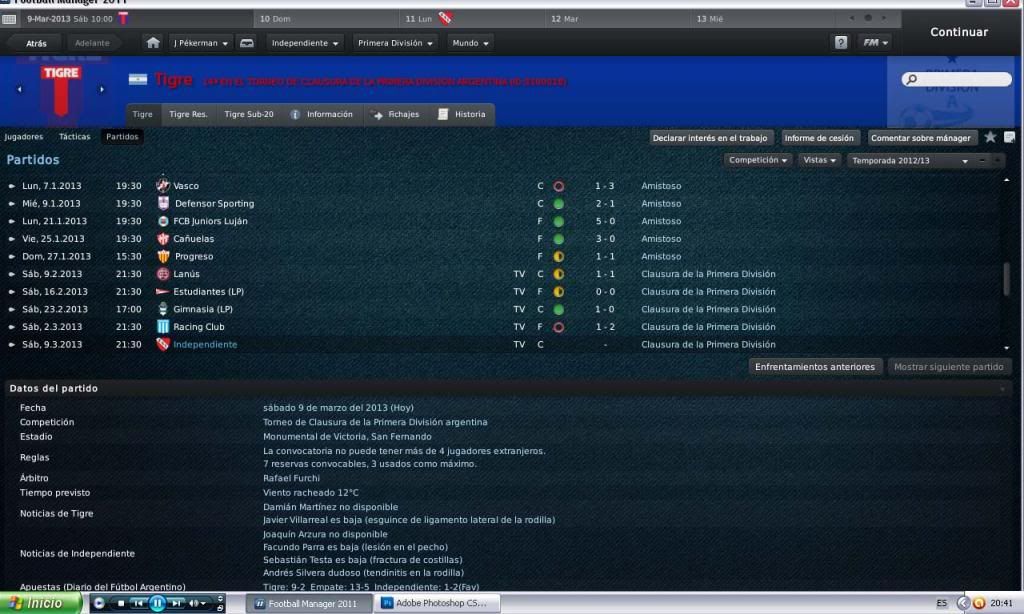Click the red loss indicator on the Vasco row
Screen dimensions: 1024x614
pyautogui.click(x=558, y=186)
